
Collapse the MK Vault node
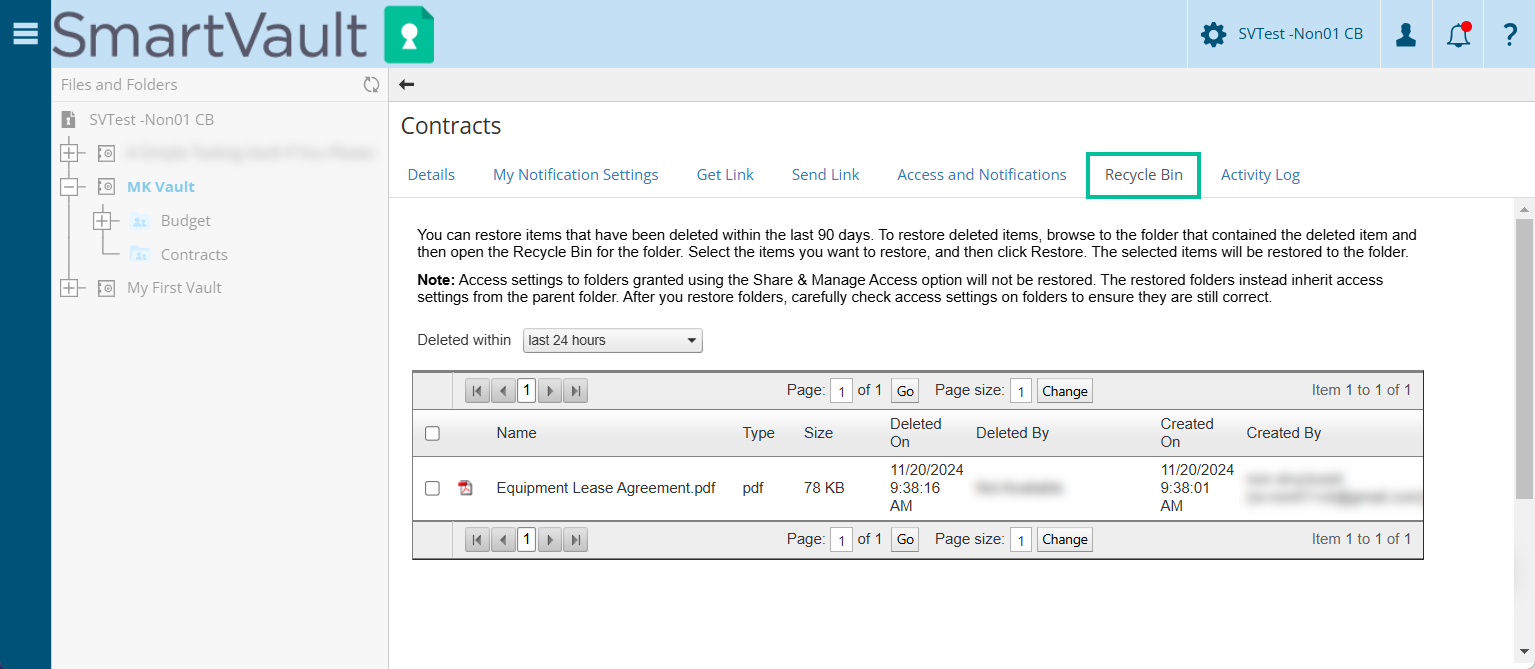pyautogui.click(x=69, y=187)
